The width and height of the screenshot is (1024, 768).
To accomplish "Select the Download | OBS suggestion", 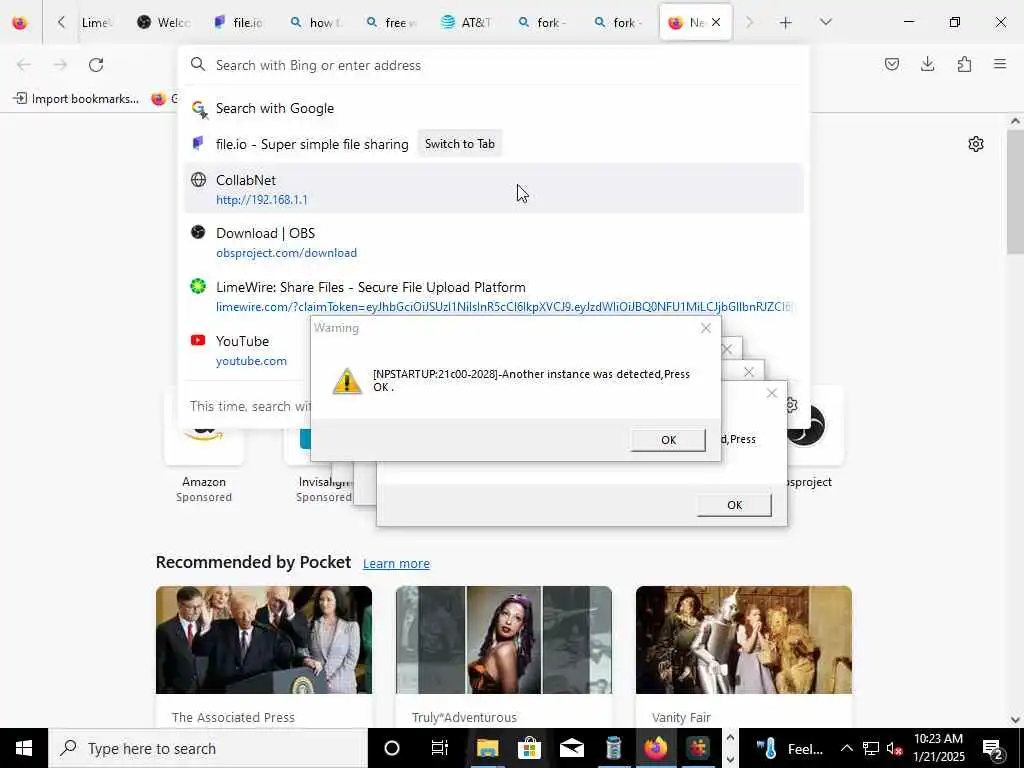I will 494,242.
